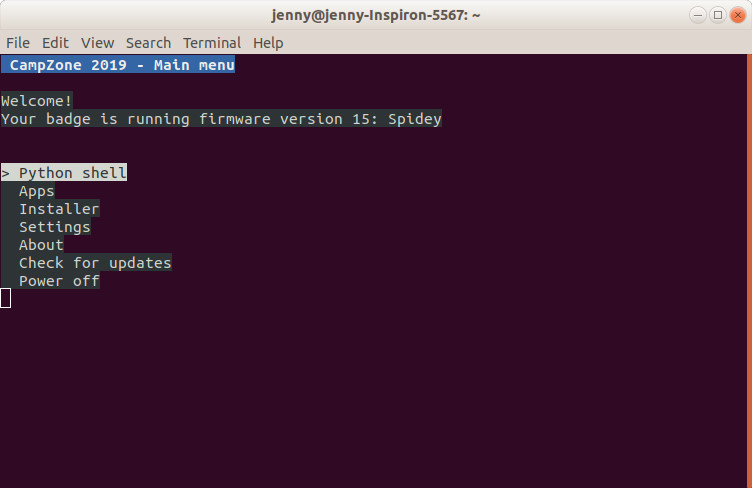
Task: Choose the Power off entry
Action: 58,281
